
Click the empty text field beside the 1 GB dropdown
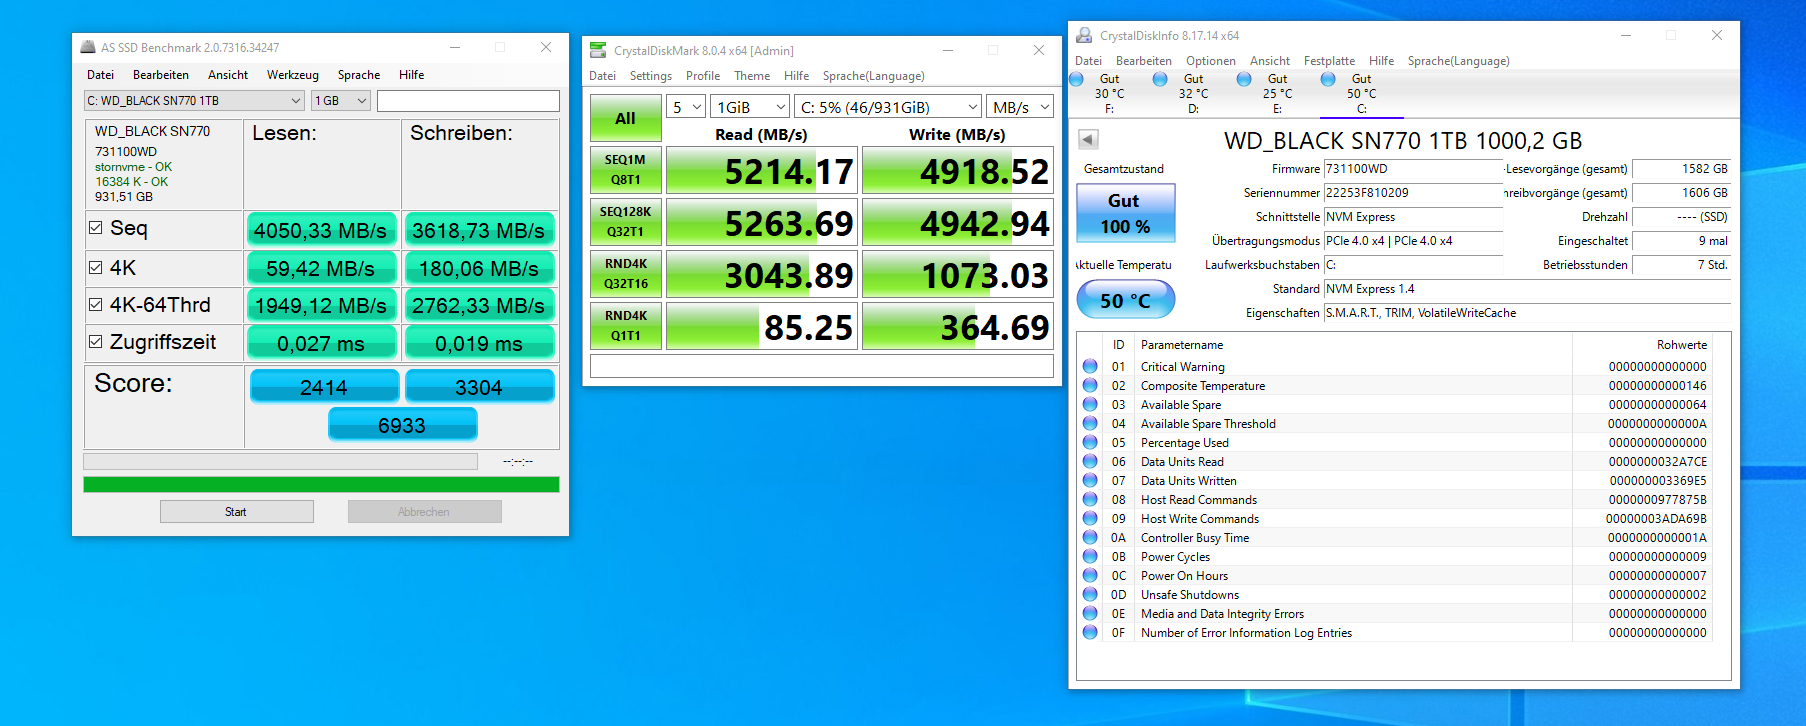(468, 101)
